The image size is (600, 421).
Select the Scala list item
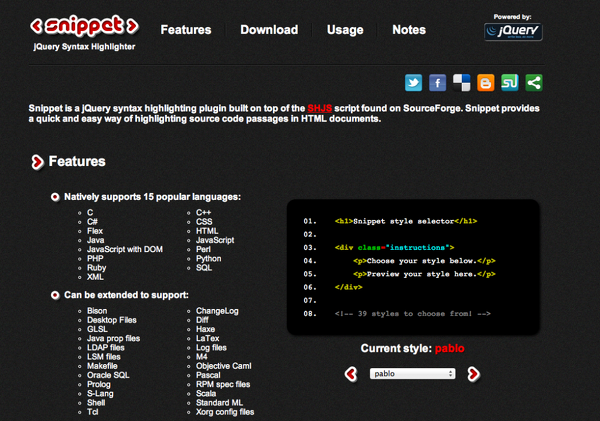(206, 393)
